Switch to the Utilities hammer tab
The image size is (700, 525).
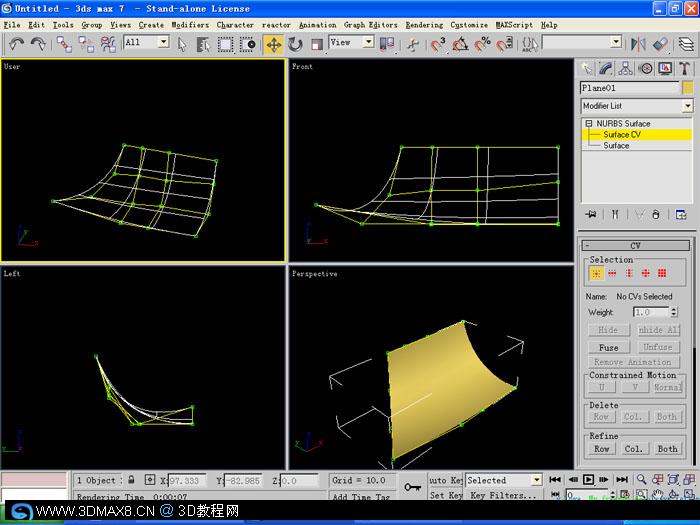tap(685, 68)
